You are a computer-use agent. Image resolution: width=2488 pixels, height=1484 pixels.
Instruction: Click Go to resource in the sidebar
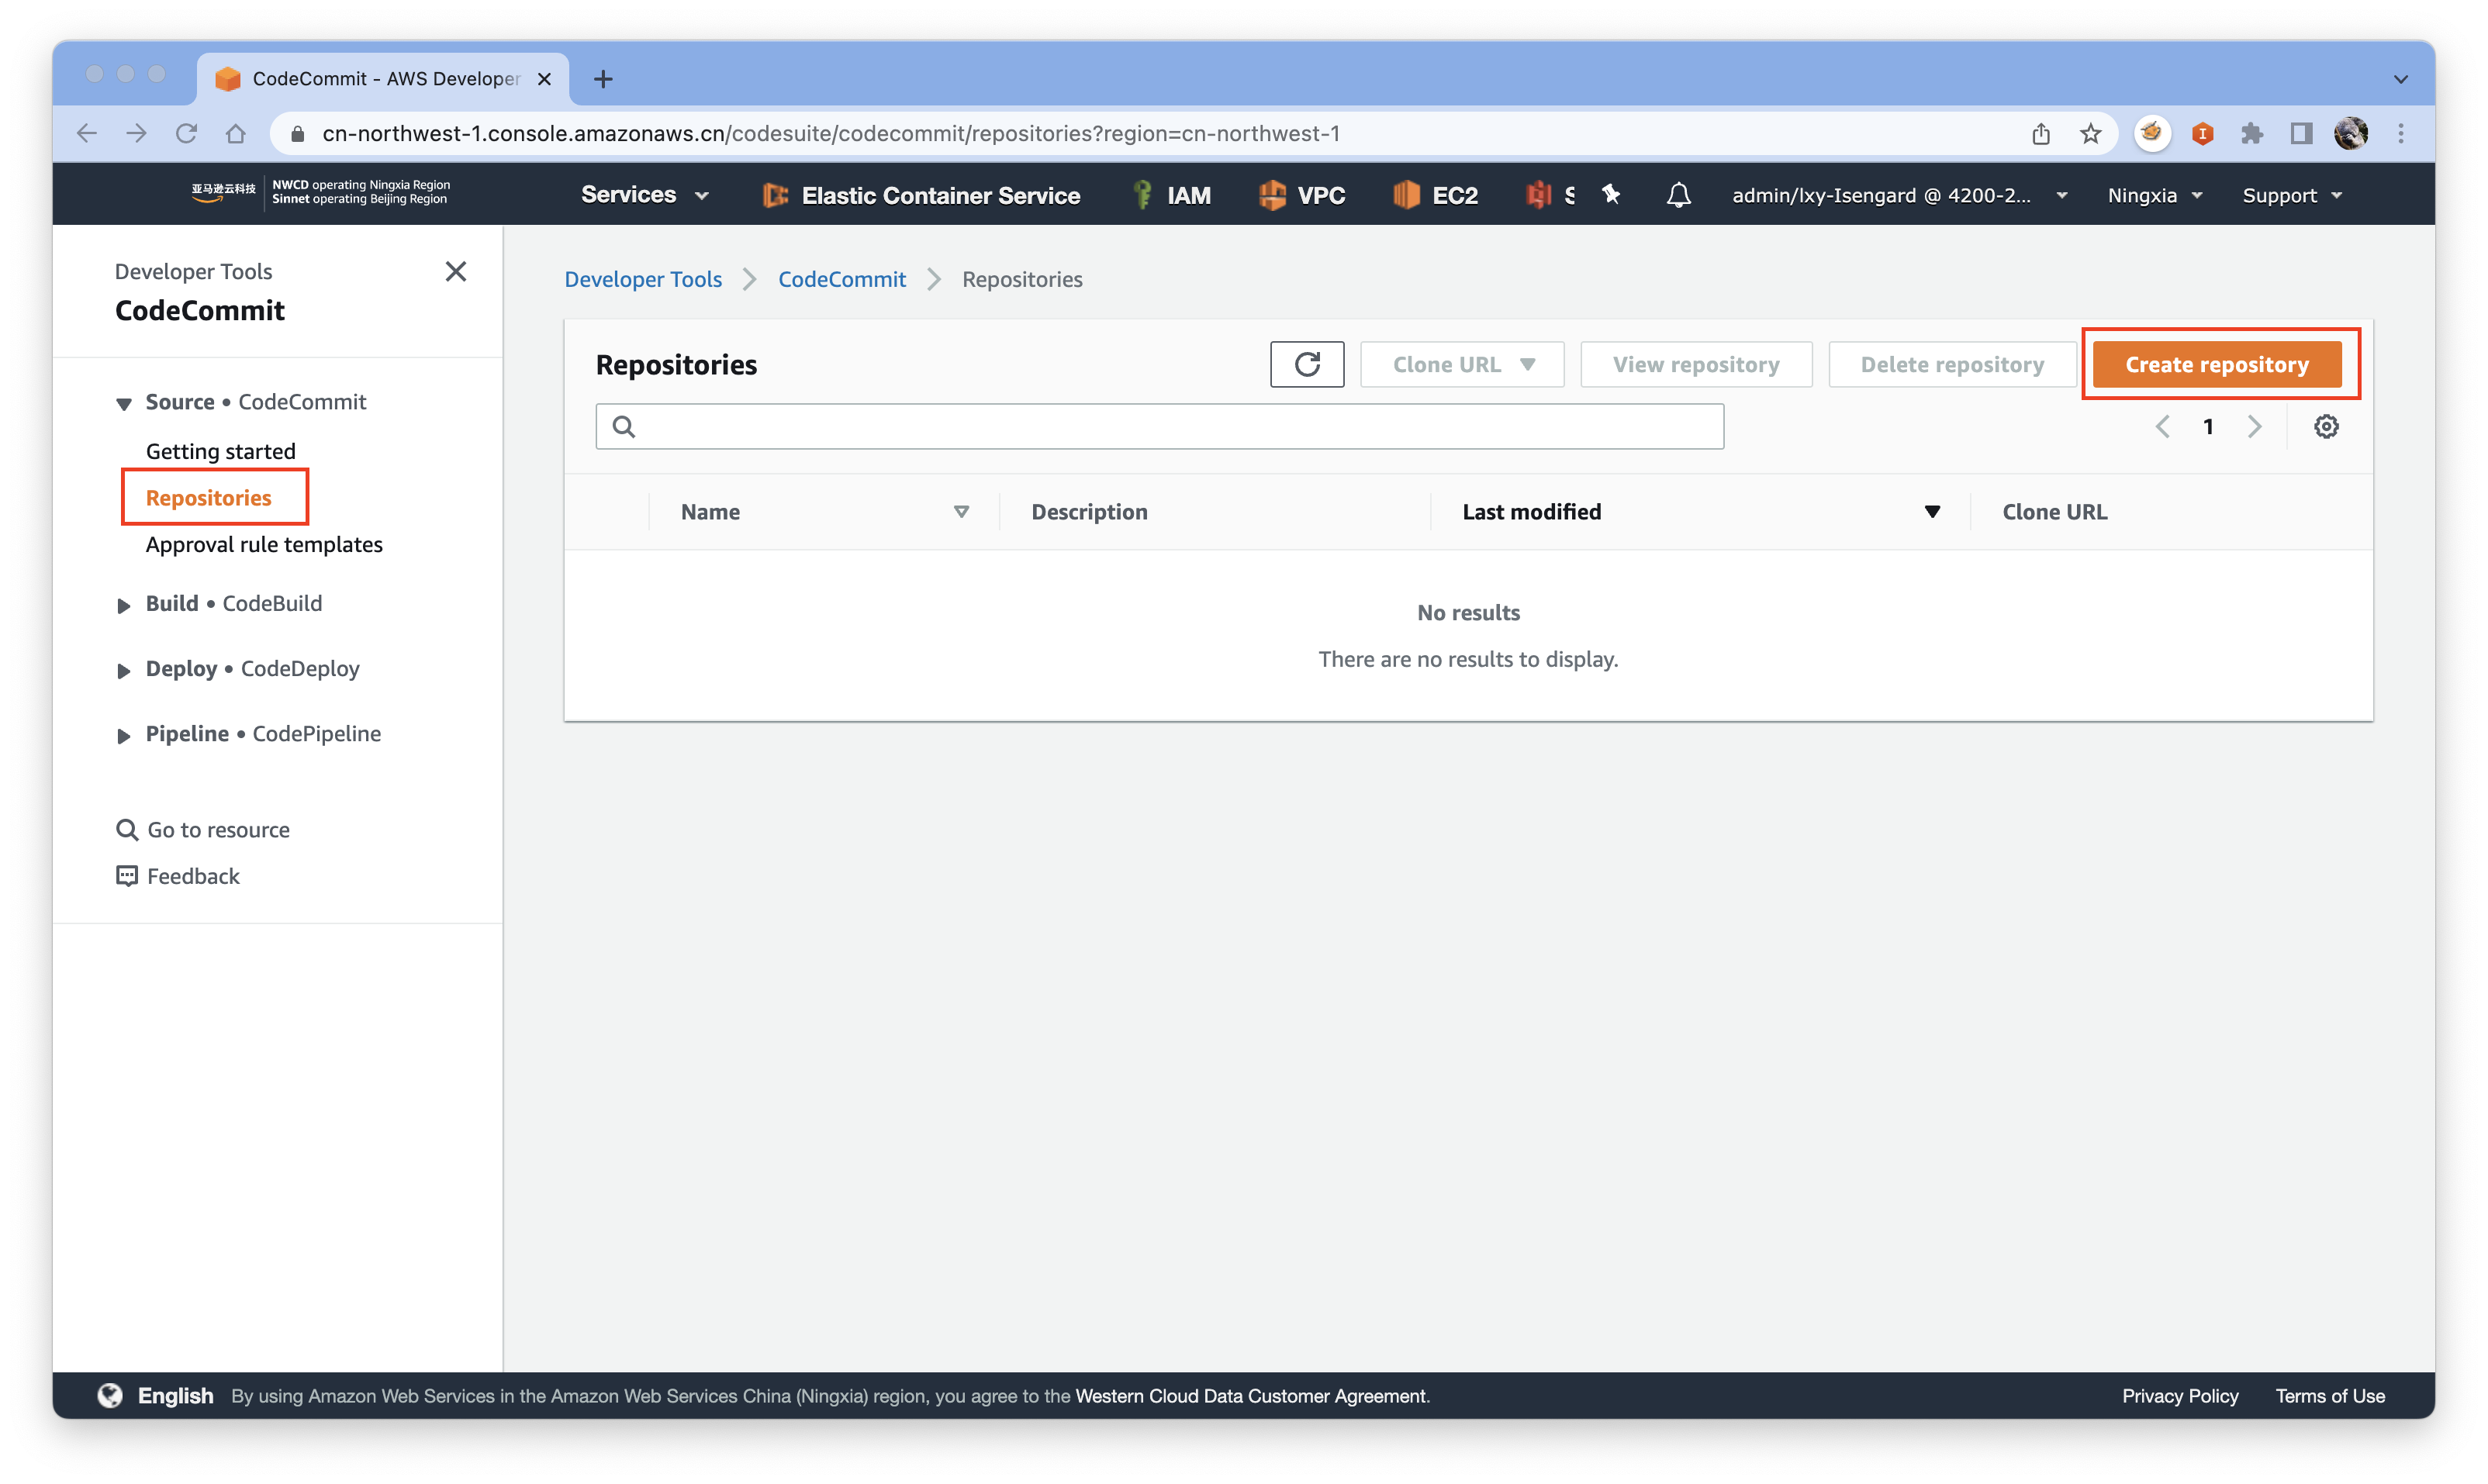[x=203, y=829]
